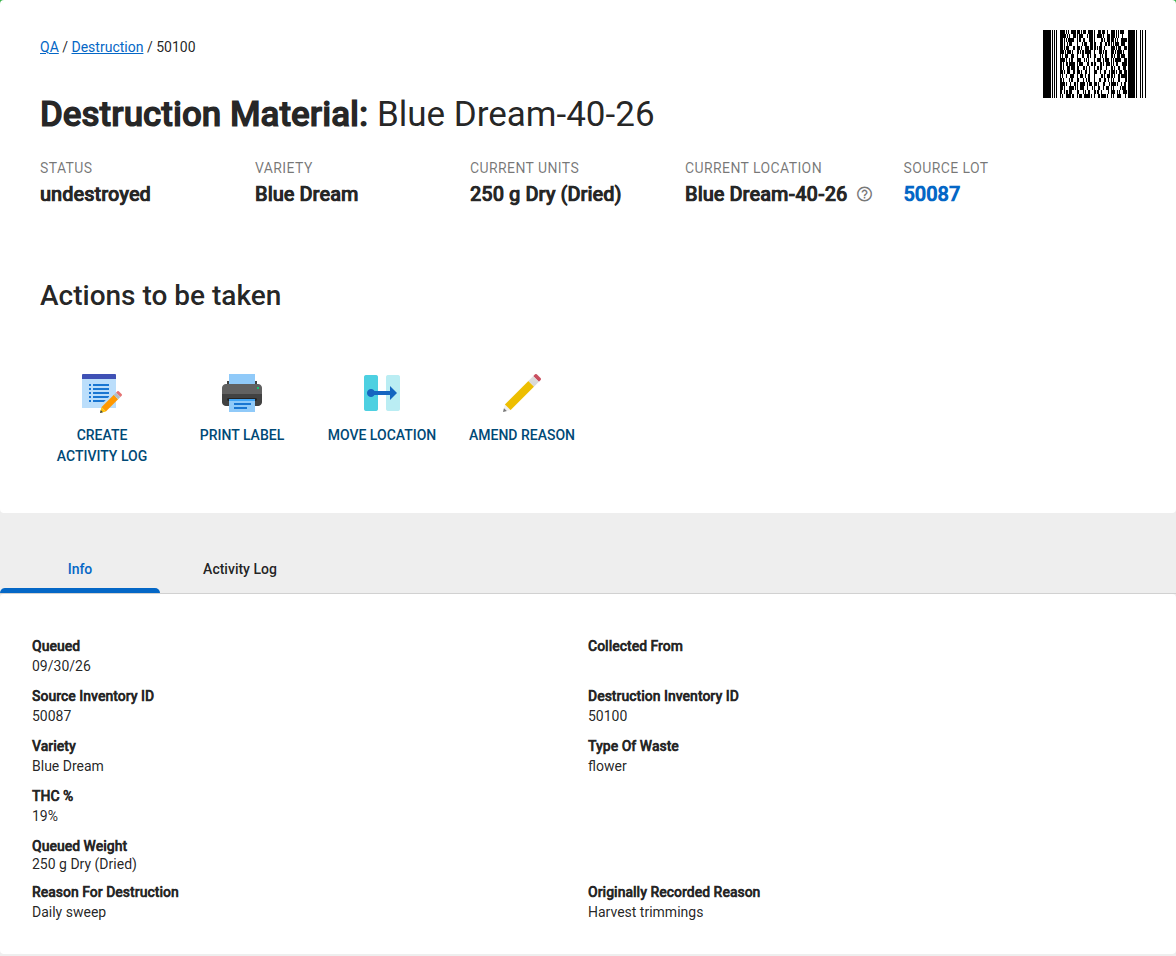The width and height of the screenshot is (1176, 956).
Task: Click the header variety 'Blue Dream' value
Action: coord(306,194)
